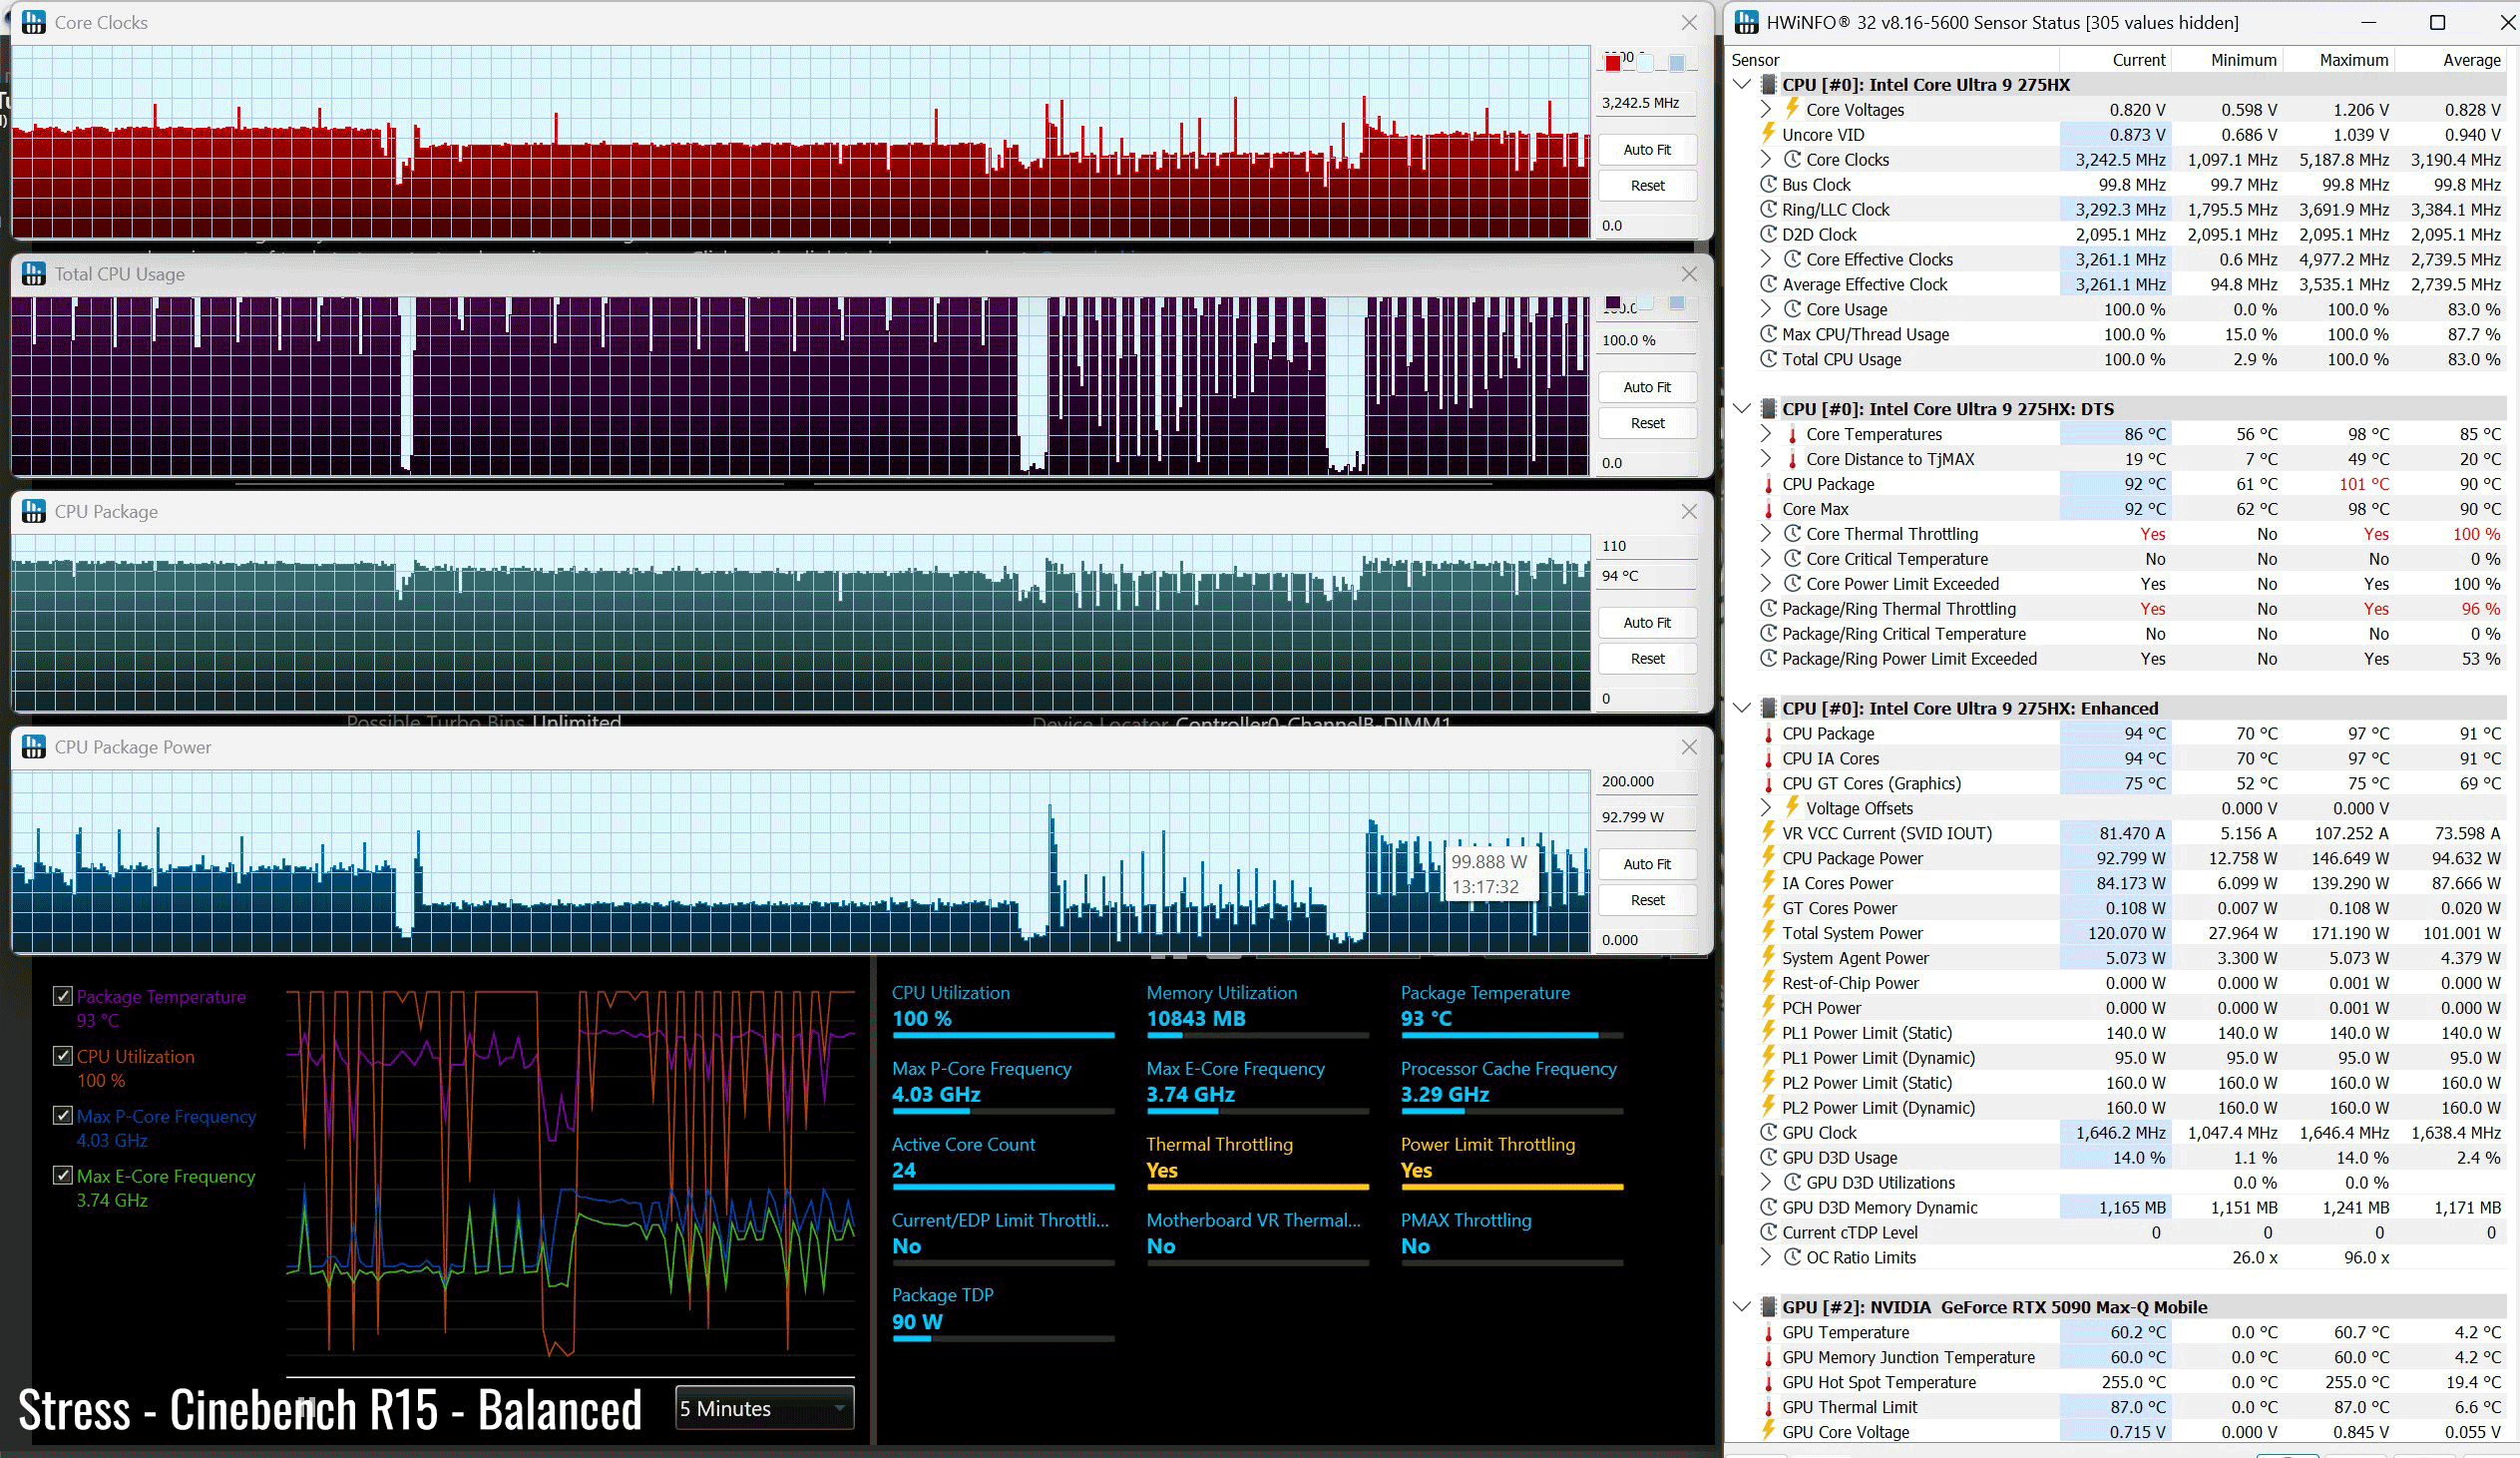Click the Maximum column header
Screen dimensions: 2520x1458
[x=2353, y=60]
